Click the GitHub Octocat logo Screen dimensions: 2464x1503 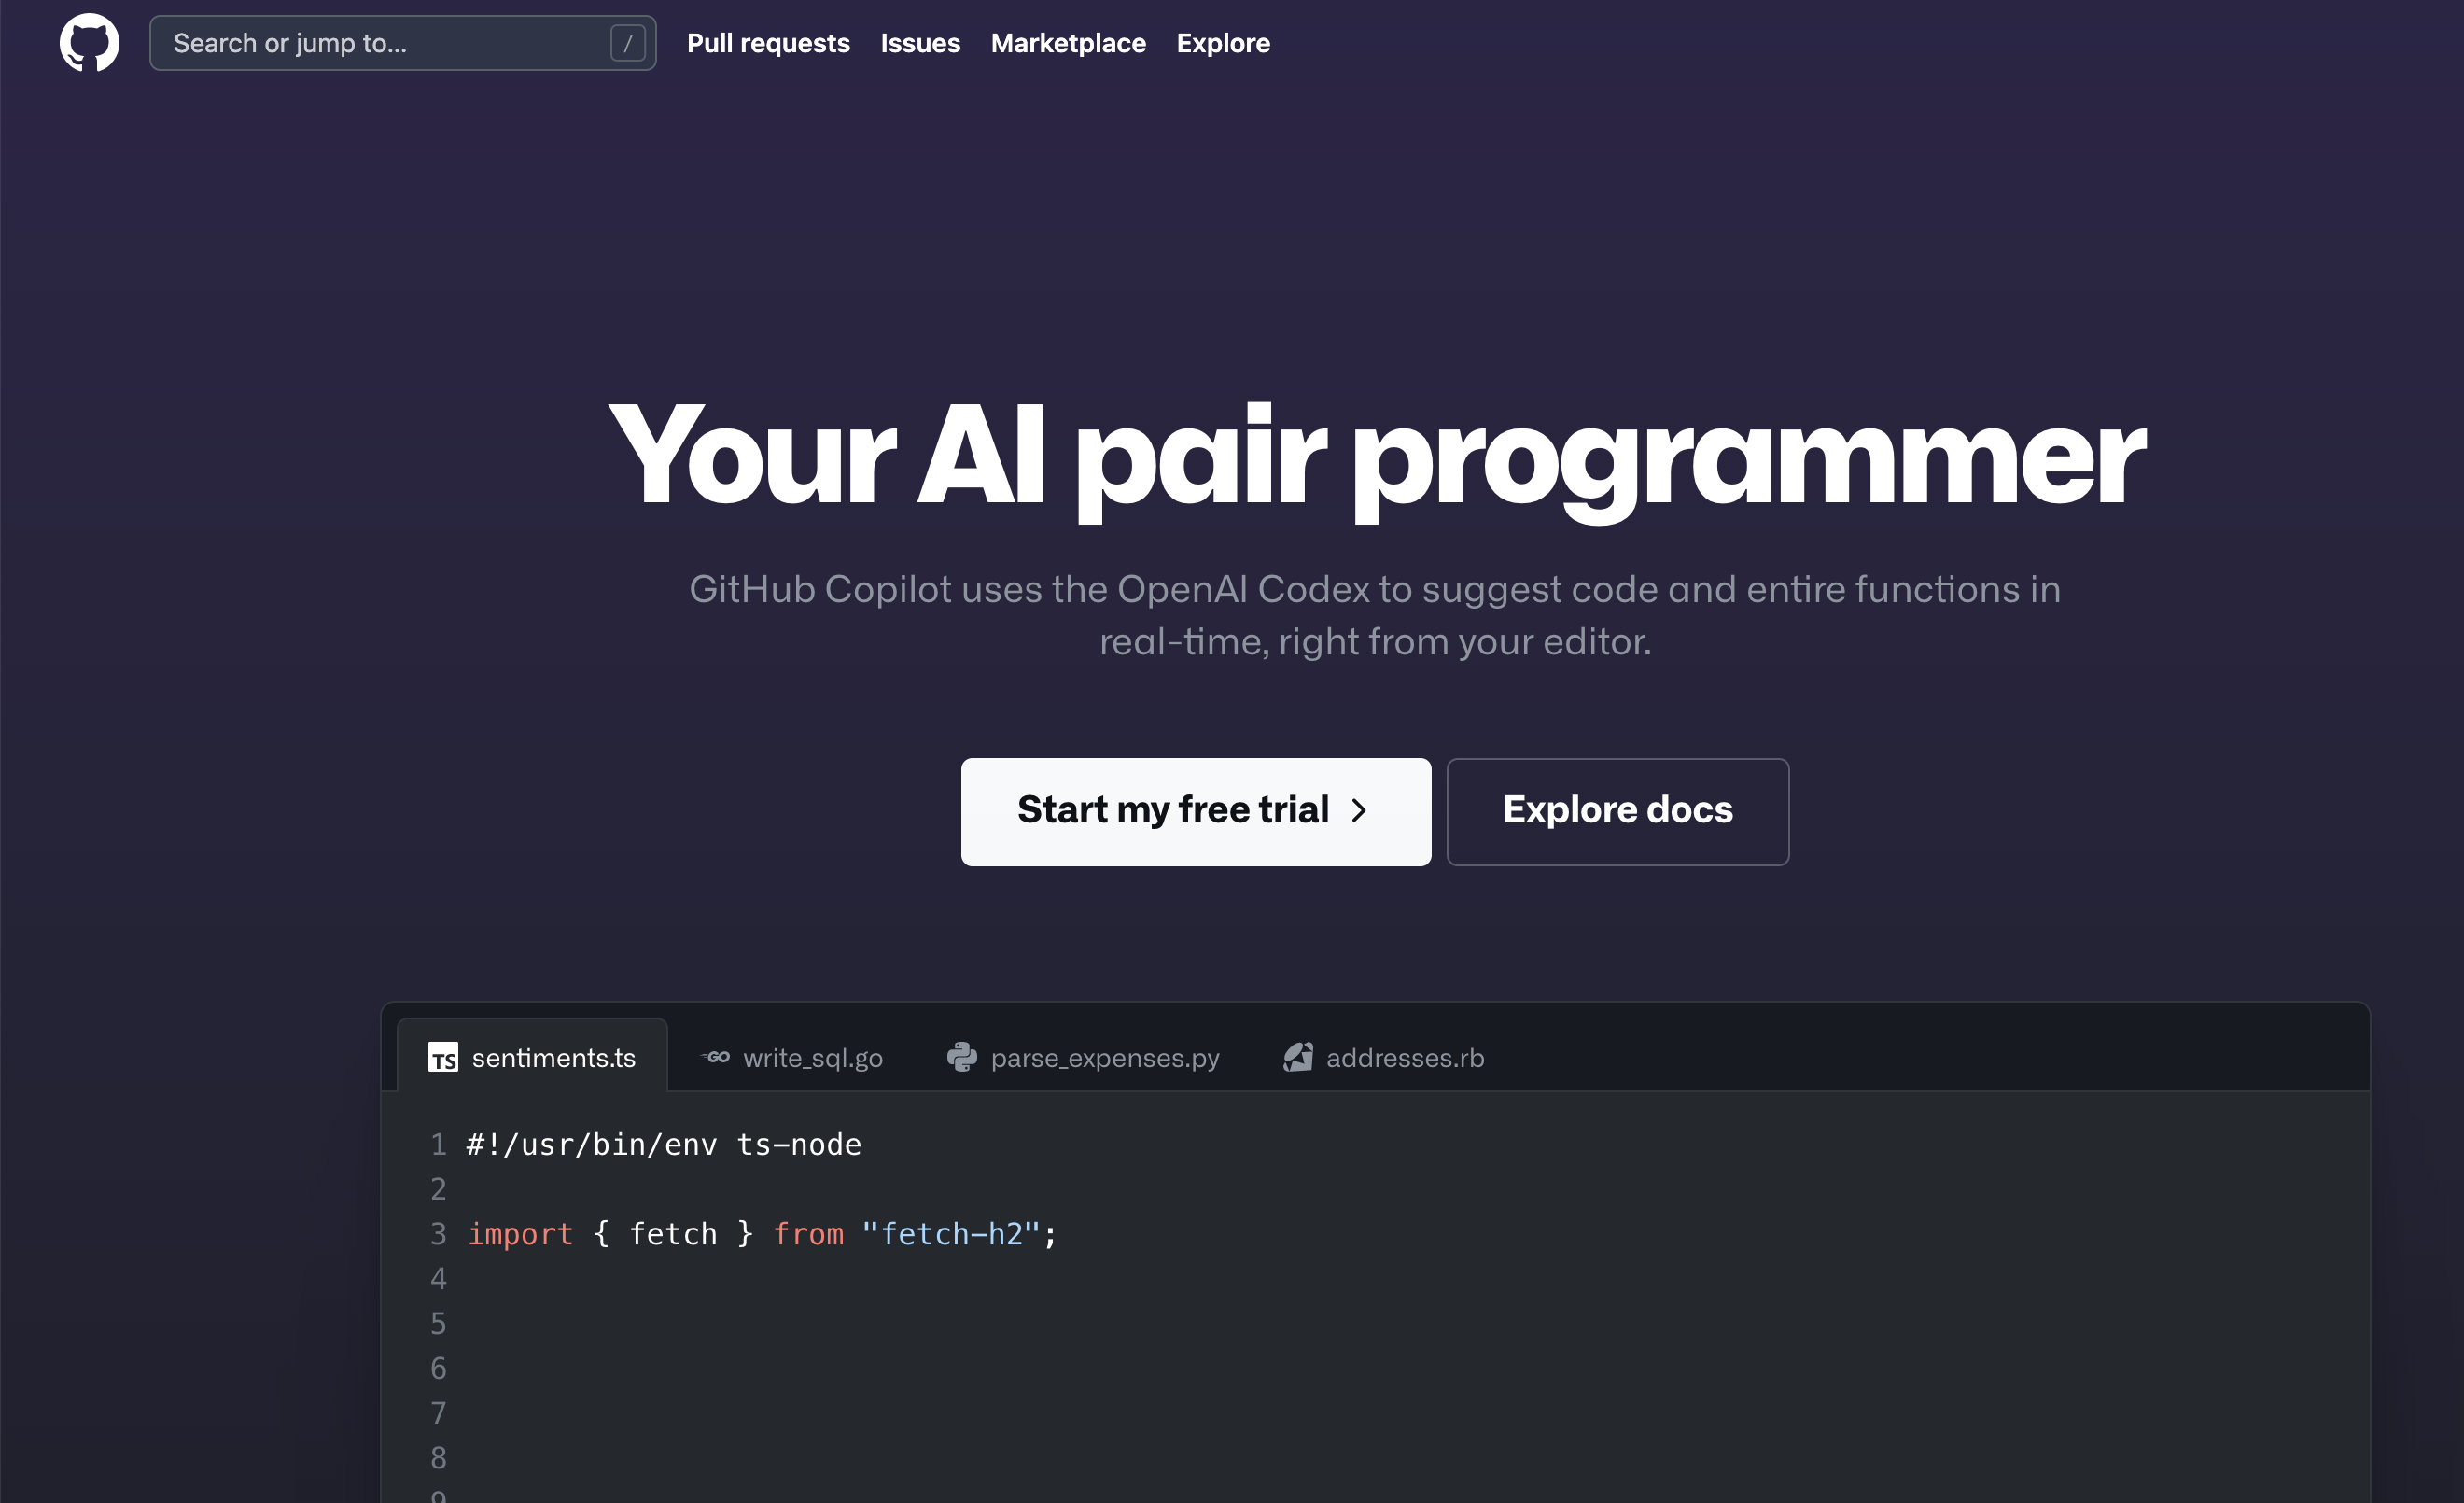tap(89, 43)
